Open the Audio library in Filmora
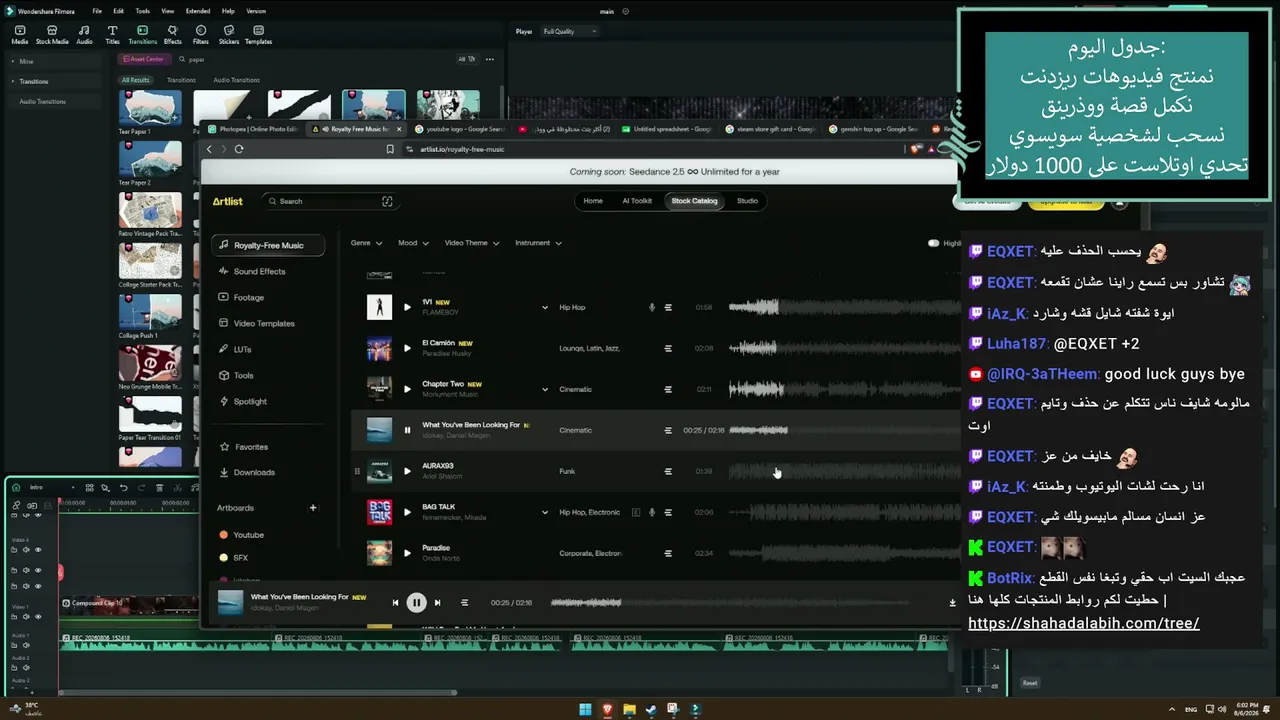The height and width of the screenshot is (720, 1280). (x=84, y=35)
